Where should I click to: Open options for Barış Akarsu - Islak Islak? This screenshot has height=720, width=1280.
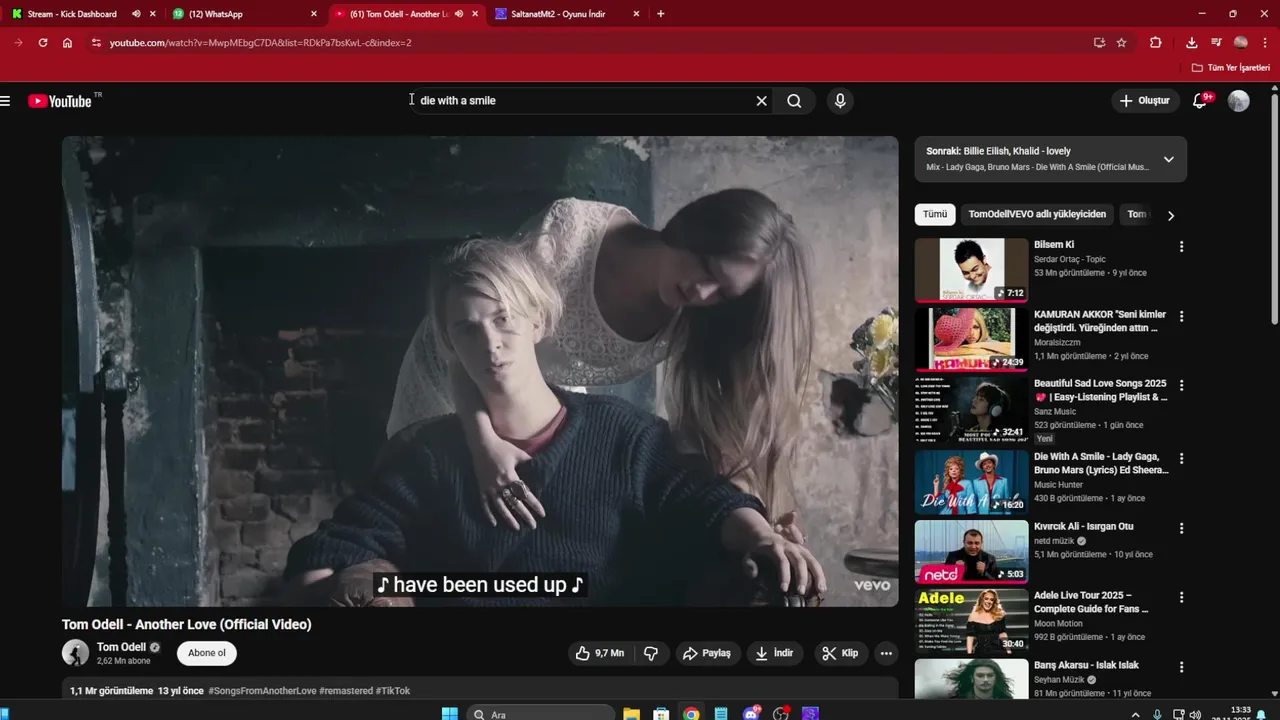(1181, 667)
